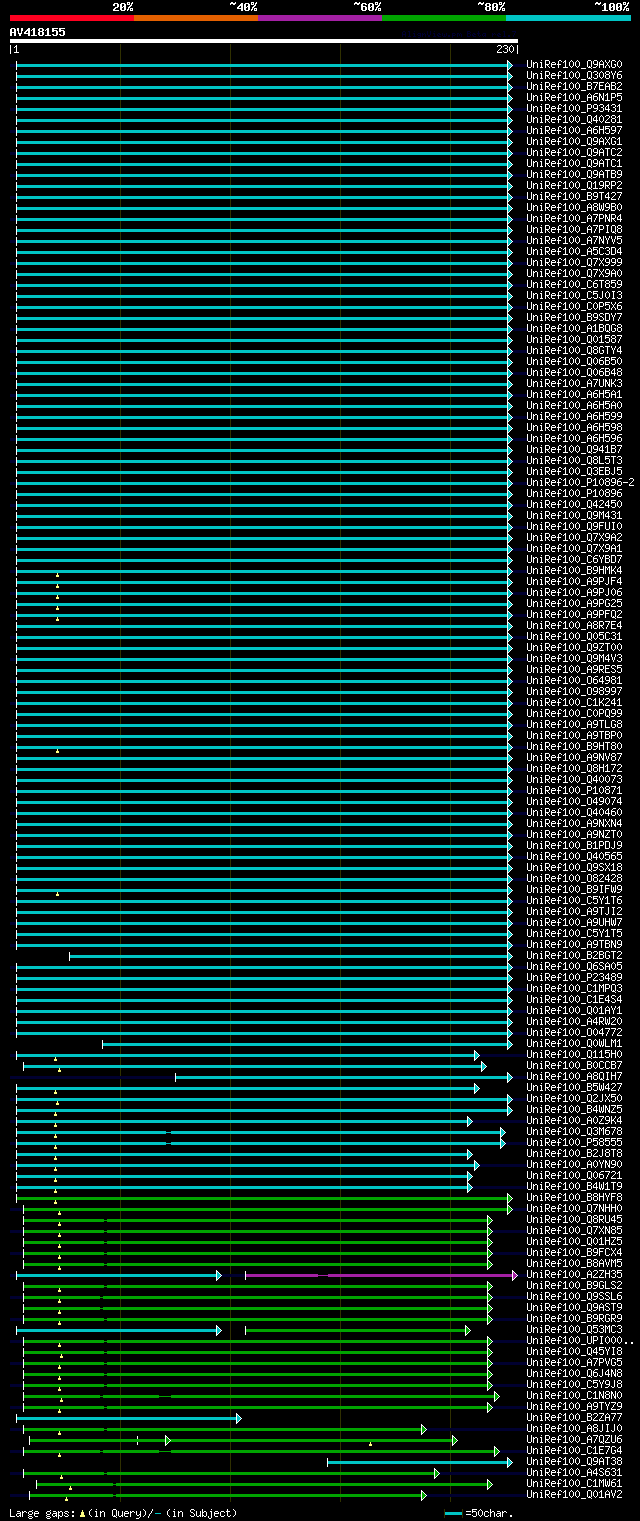Select the UniRef100_Q9ZT00 label
The height and width of the screenshot is (1521, 640).
[x=574, y=648]
